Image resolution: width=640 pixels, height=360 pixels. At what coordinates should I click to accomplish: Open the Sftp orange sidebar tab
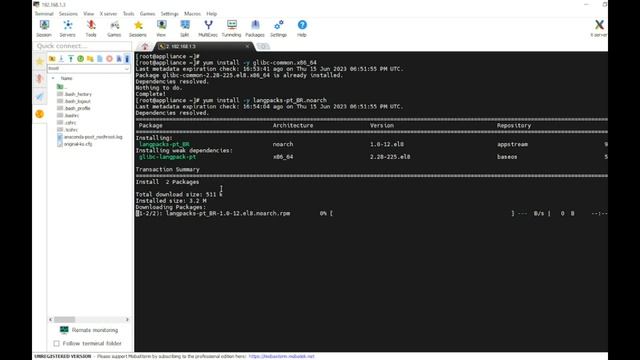coord(40,114)
